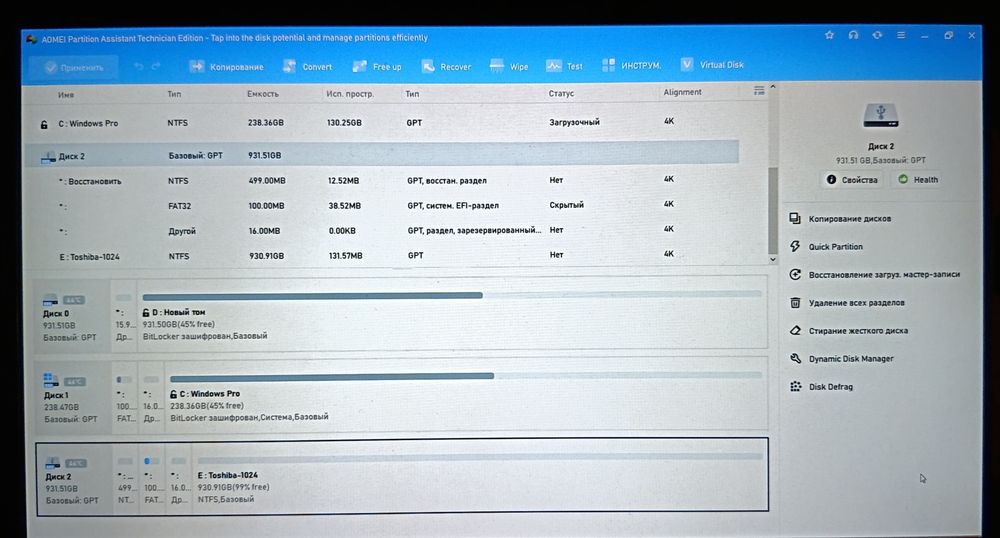
Task: Select the Восстановить NTFS partition row
Action: [x=383, y=180]
